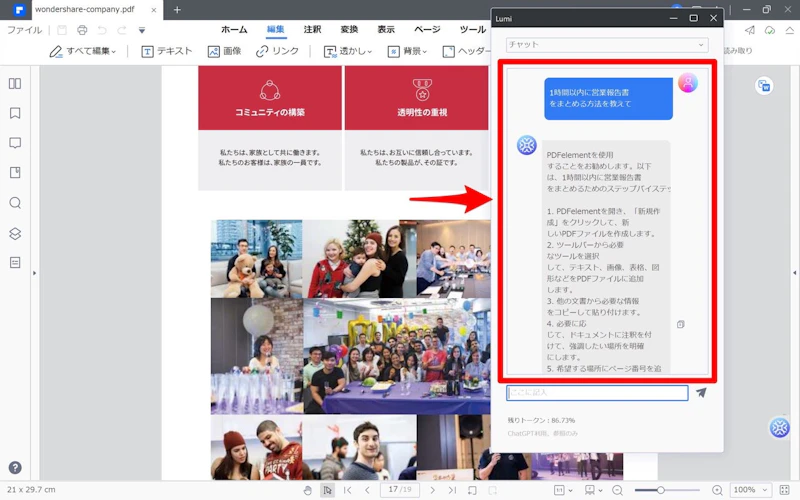Click the search icon in left sidebar
Image resolution: width=800 pixels, height=500 pixels.
[x=15, y=203]
